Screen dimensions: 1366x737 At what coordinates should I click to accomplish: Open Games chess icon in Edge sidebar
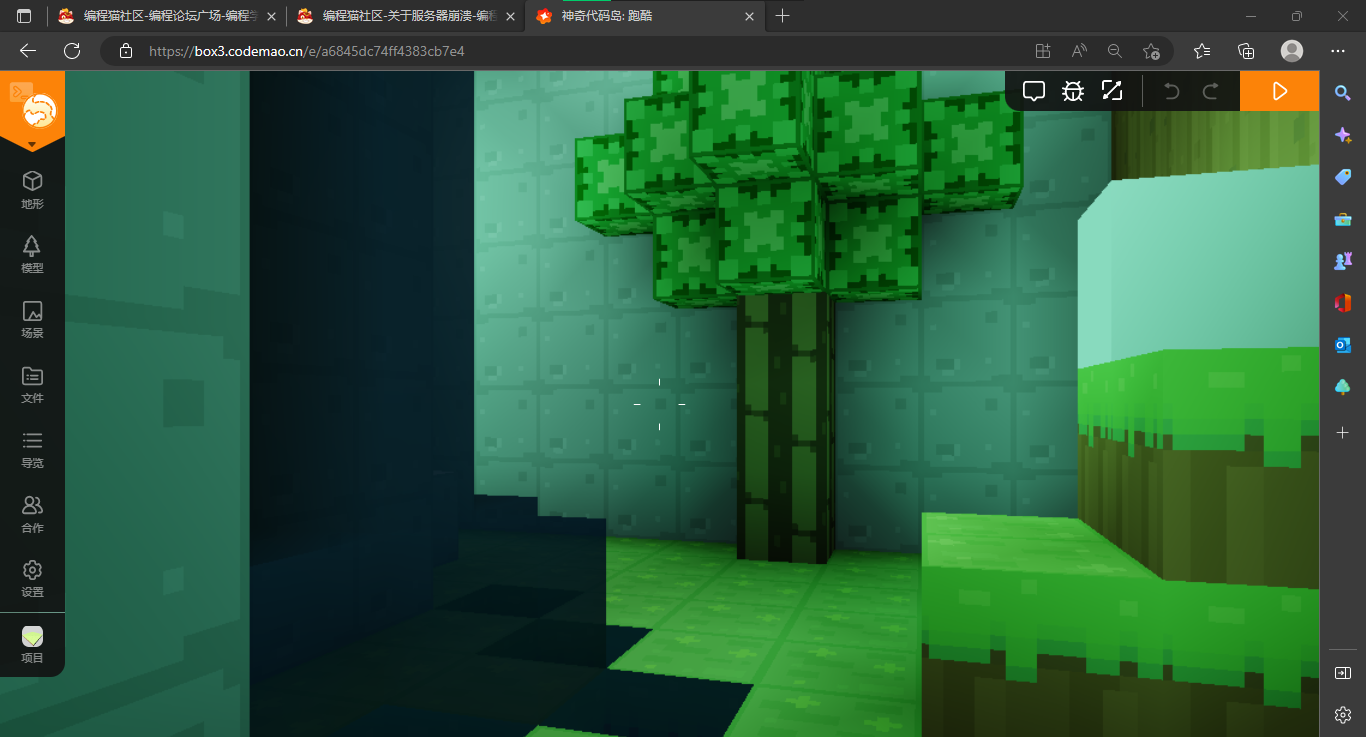[x=1343, y=261]
